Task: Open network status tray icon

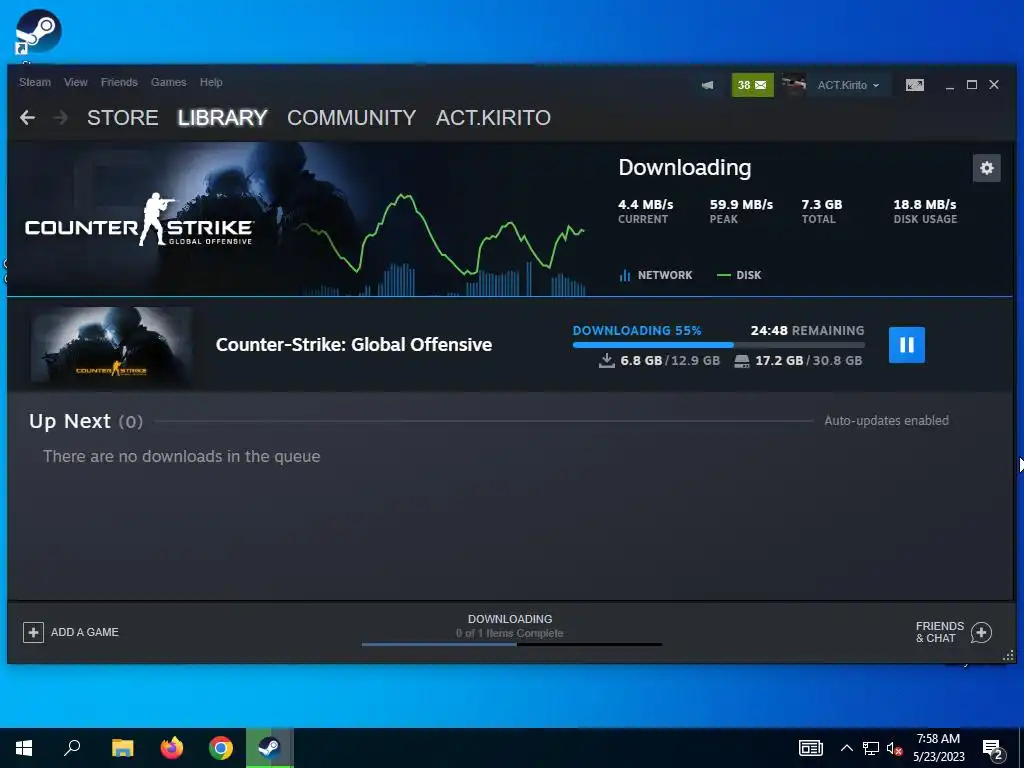Action: pyautogui.click(x=871, y=748)
